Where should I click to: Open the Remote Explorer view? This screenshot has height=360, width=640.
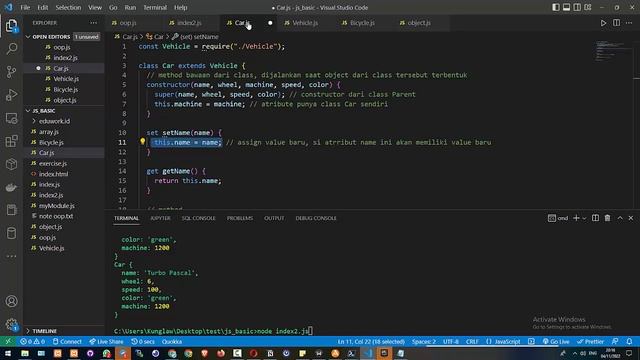(11, 118)
